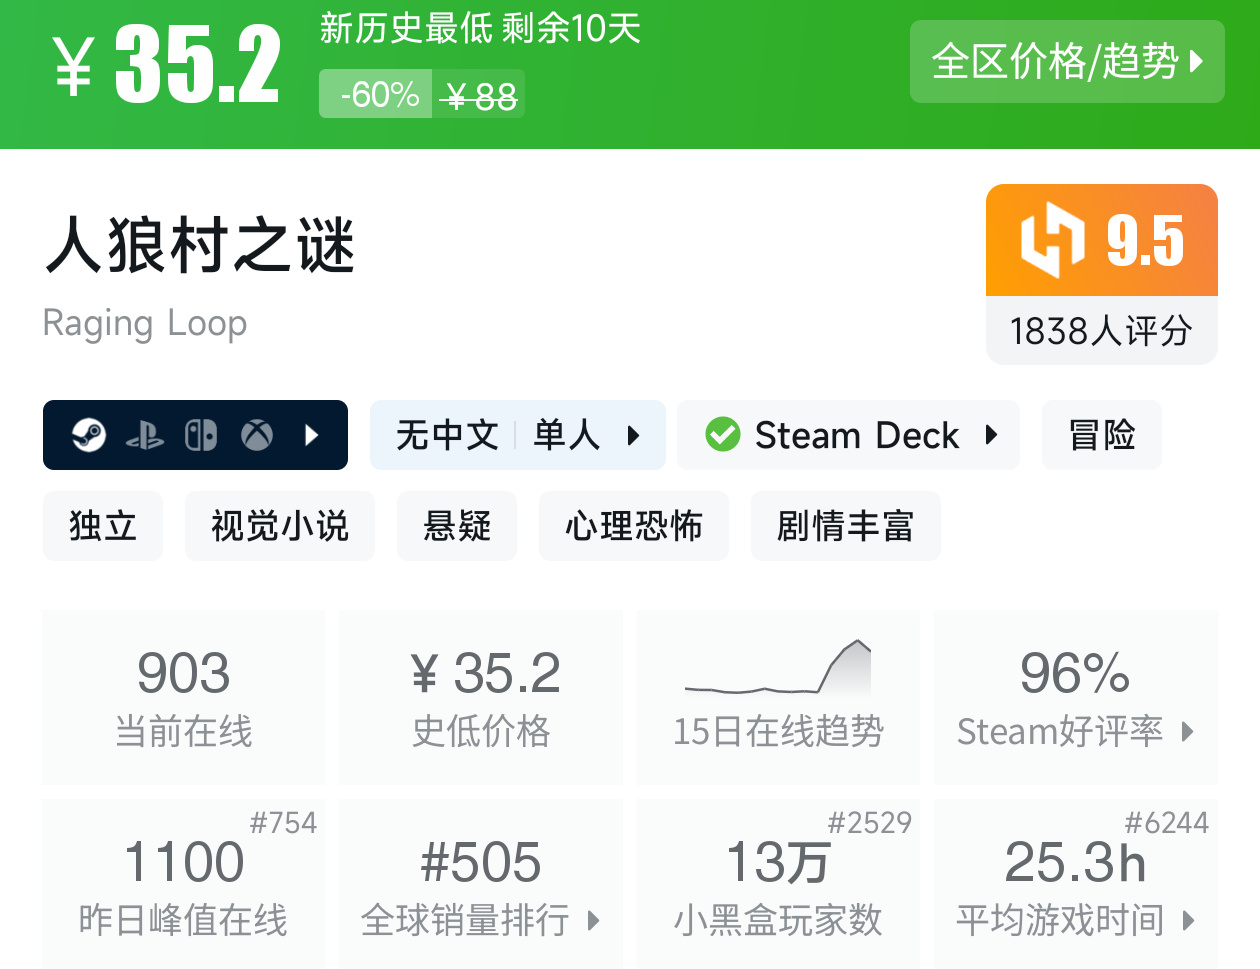Image resolution: width=1260 pixels, height=969 pixels.
Task: Select the 冒险 genre tag
Action: click(1102, 435)
